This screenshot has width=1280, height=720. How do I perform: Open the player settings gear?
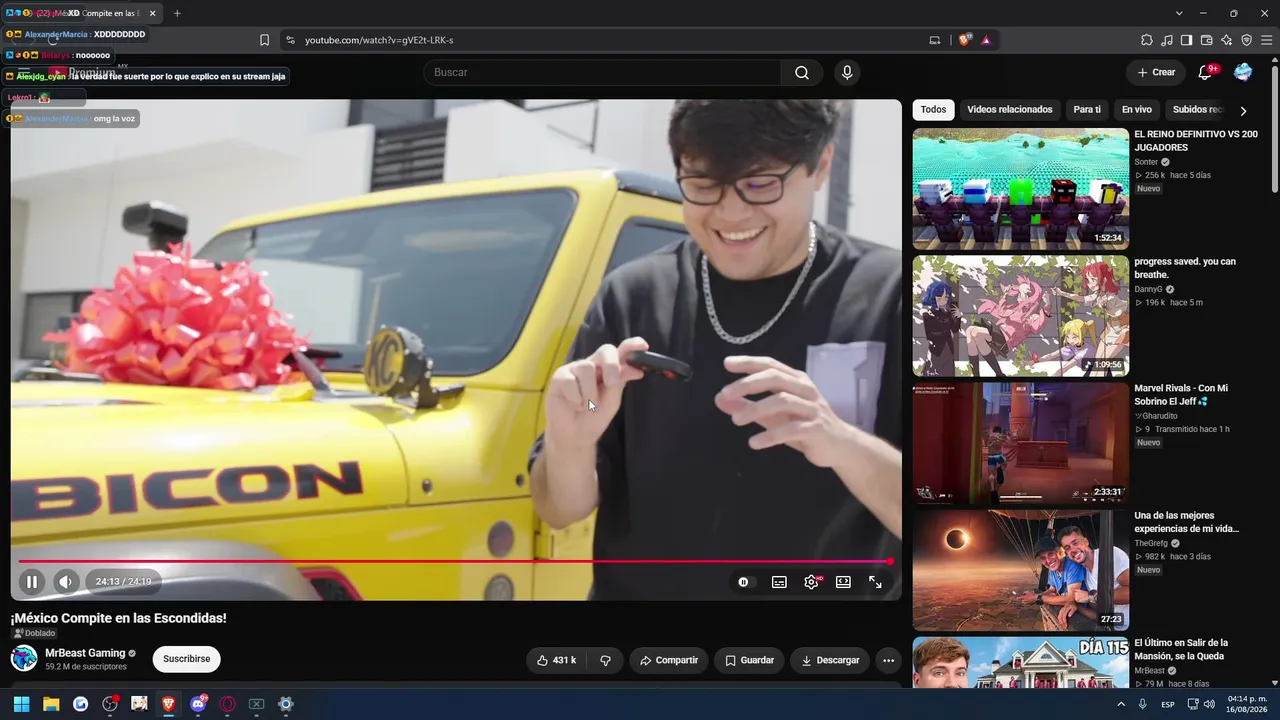tap(811, 582)
